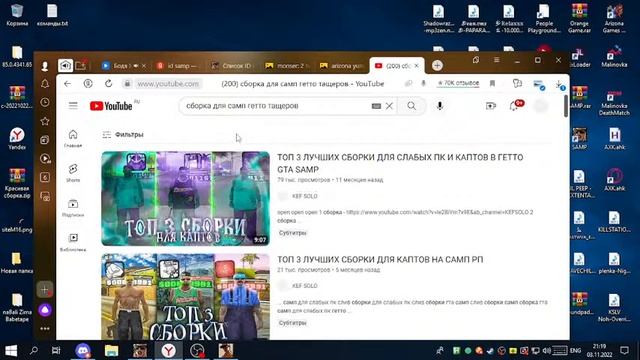The image size is (640, 360).
Task: Select Yandex shortcut on the desktop
Action: 17,138
